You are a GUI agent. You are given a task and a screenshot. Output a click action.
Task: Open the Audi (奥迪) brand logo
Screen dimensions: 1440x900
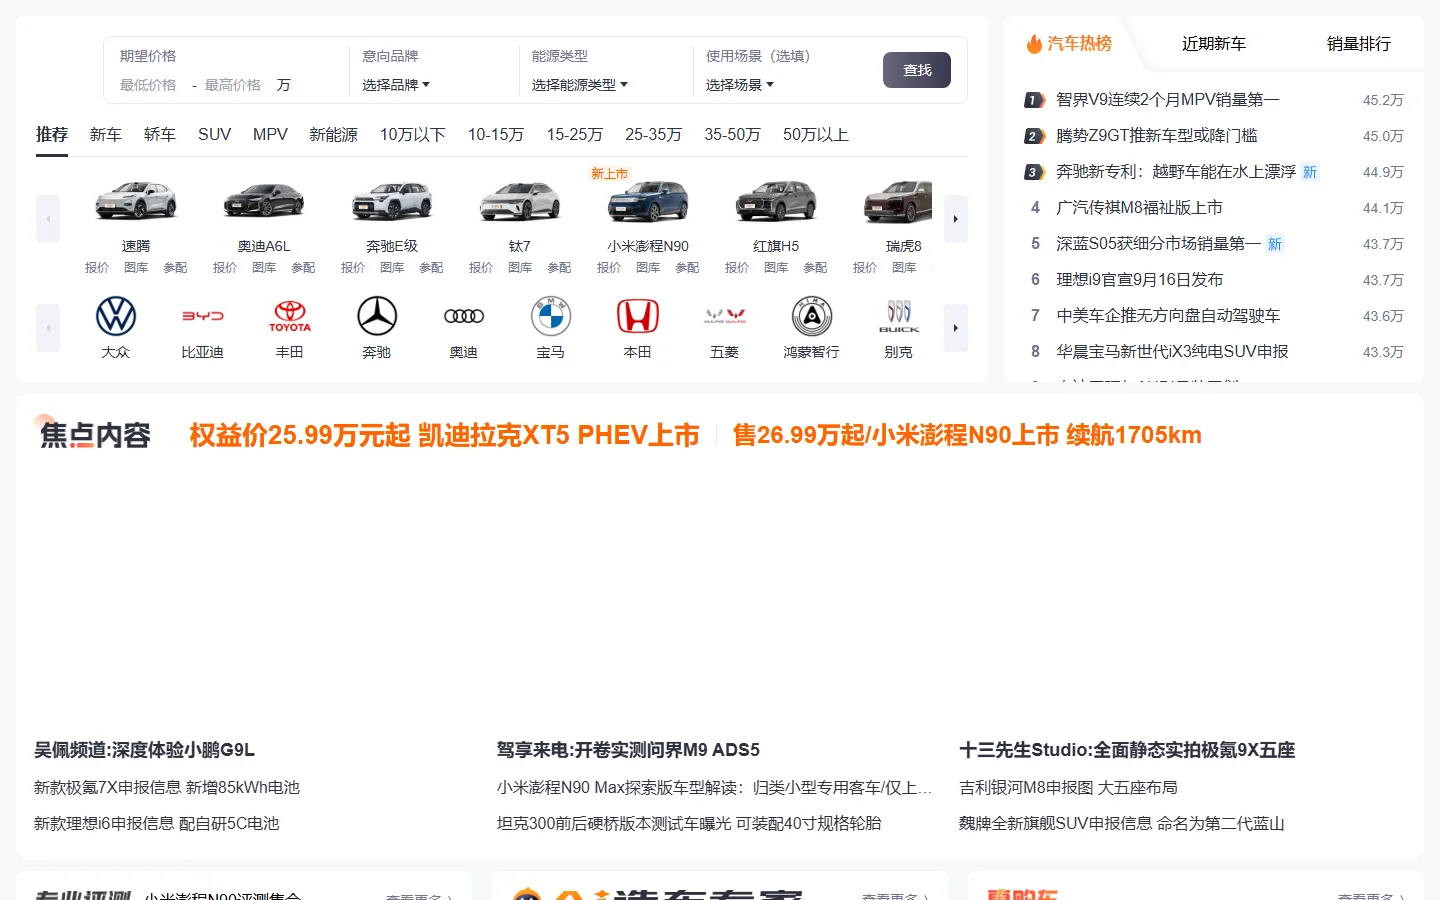464,317
